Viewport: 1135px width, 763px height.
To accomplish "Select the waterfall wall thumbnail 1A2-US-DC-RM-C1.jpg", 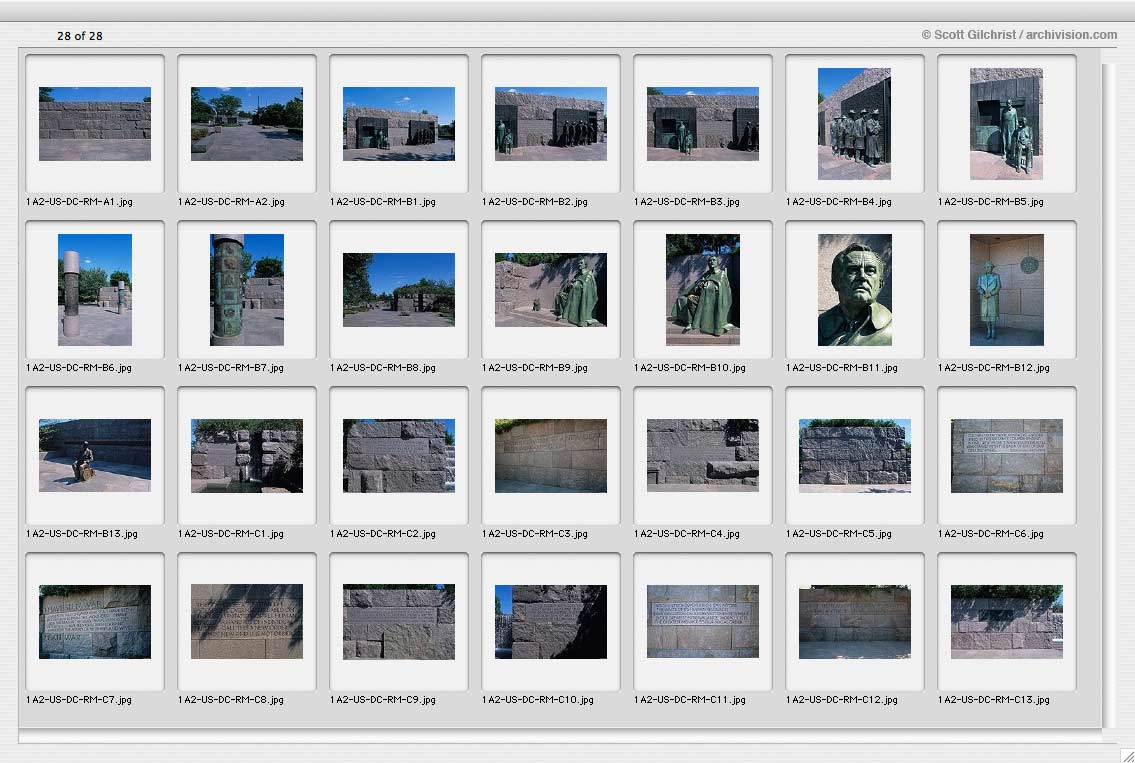I will pos(247,455).
